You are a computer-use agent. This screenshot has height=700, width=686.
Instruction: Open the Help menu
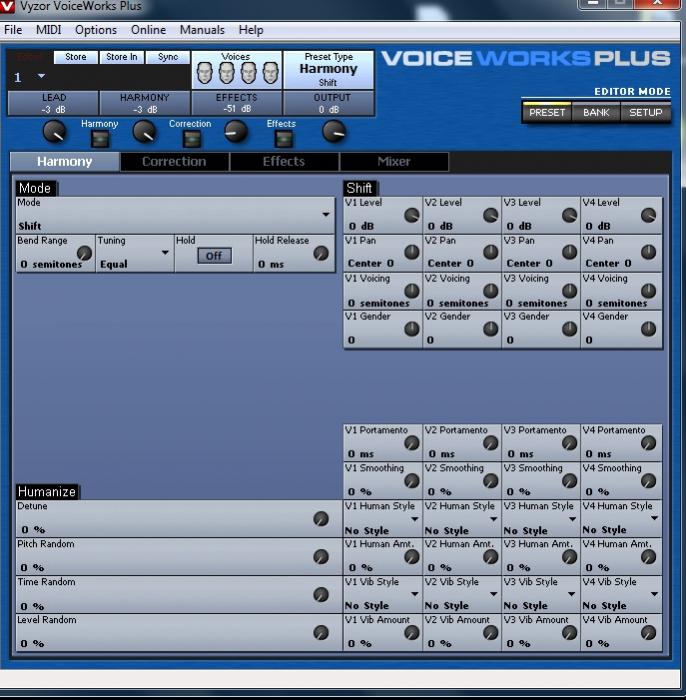click(x=251, y=30)
